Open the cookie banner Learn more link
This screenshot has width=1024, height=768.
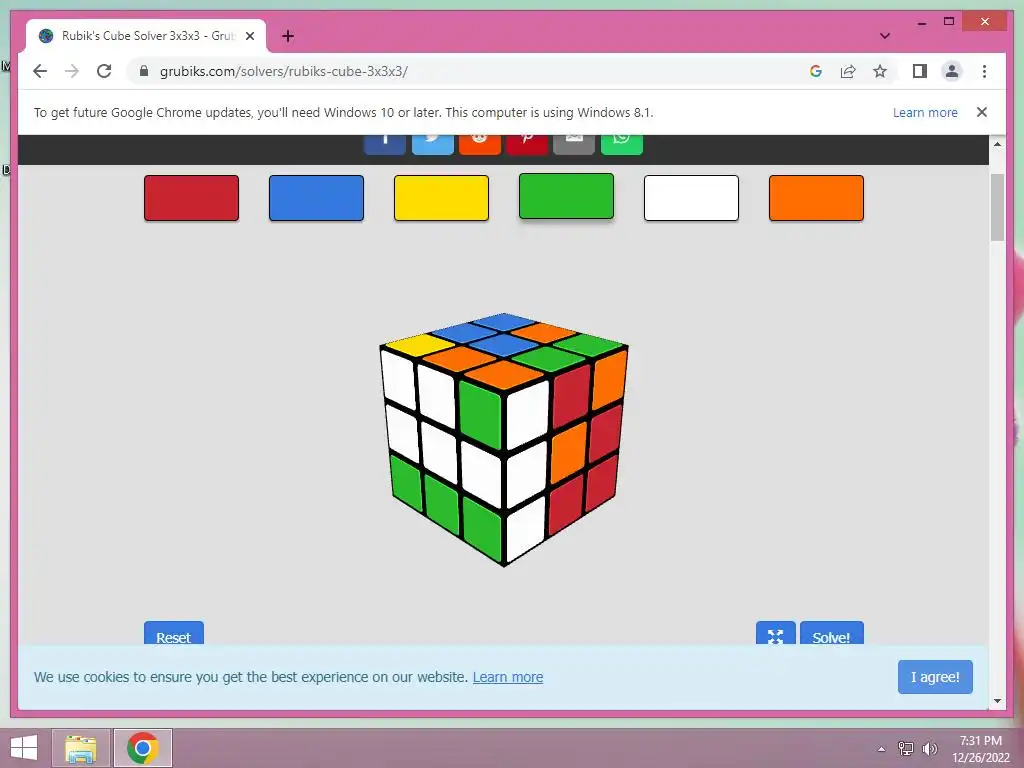pyautogui.click(x=508, y=677)
